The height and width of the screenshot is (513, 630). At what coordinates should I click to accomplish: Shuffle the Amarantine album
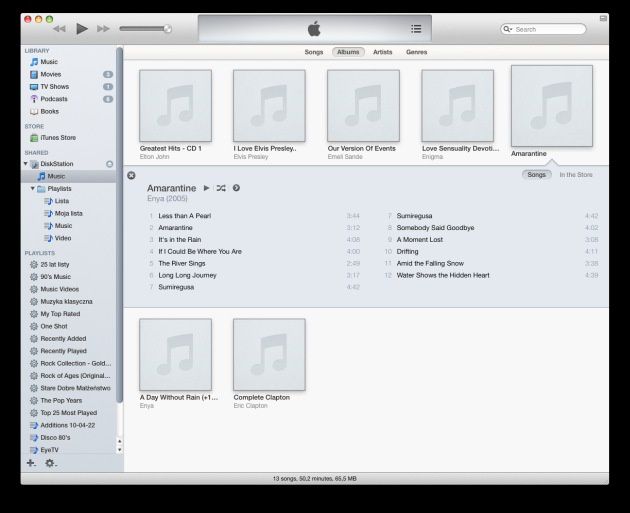(221, 188)
